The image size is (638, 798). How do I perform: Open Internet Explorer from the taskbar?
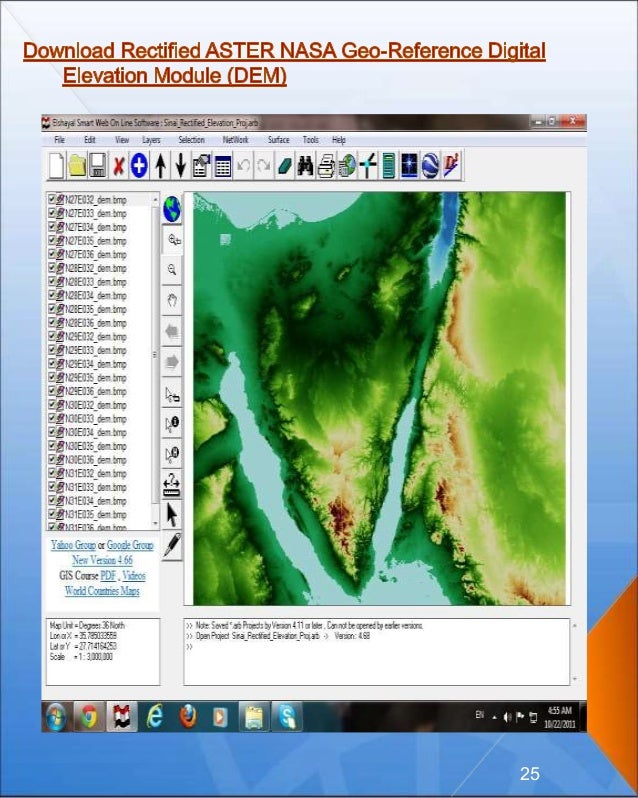pyautogui.click(x=155, y=717)
